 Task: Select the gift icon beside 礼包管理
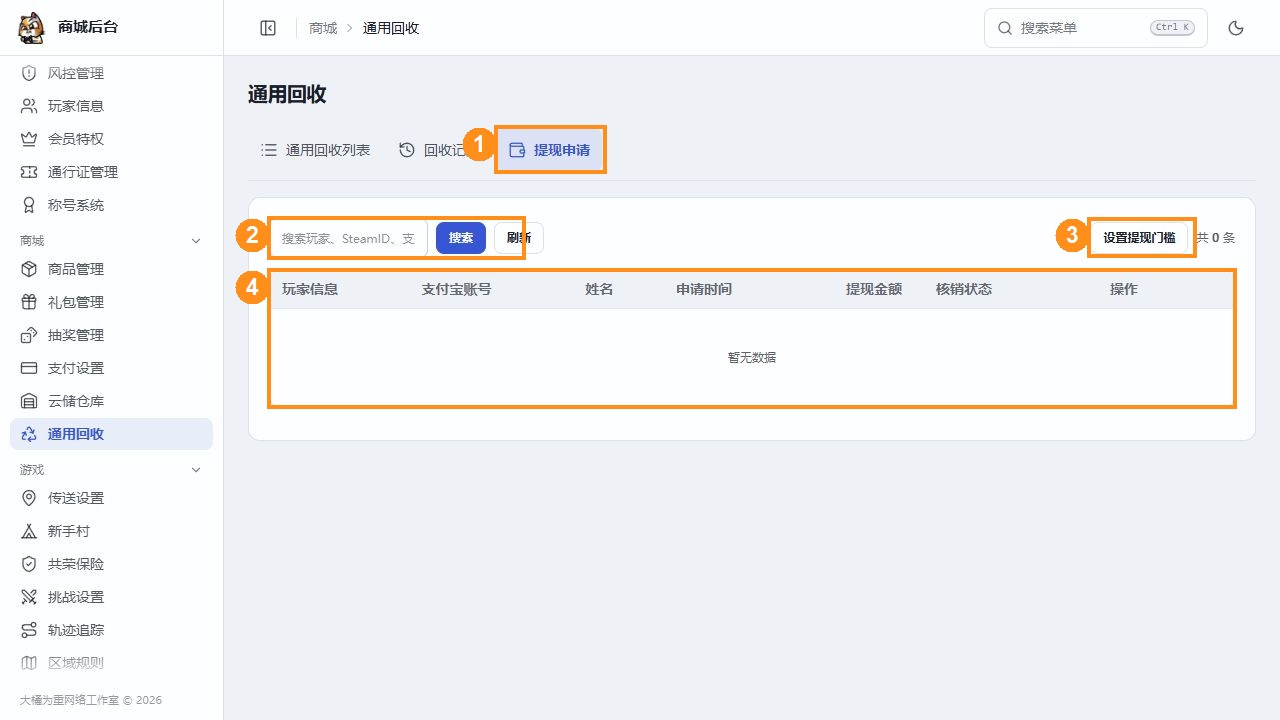(29, 302)
